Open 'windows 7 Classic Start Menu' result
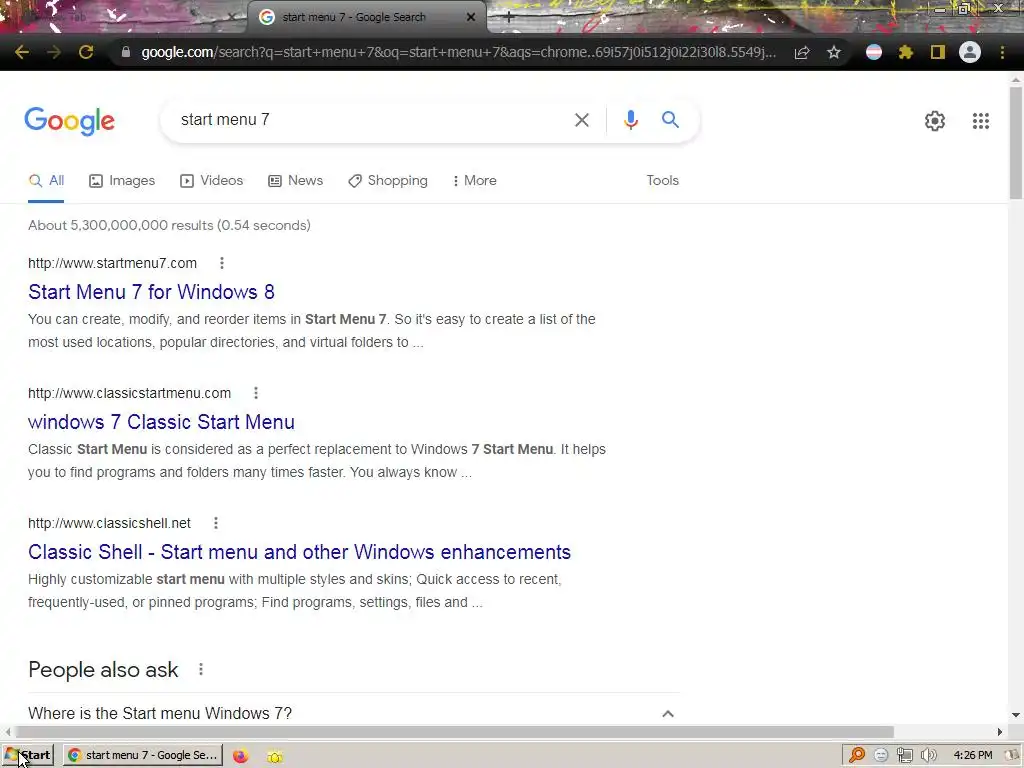Image resolution: width=1024 pixels, height=768 pixels. 161,422
